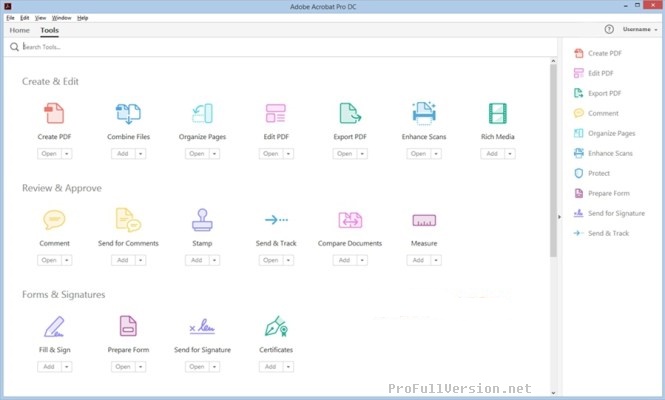
Task: Click the Add button under Send for Comments
Action: [x=123, y=260]
